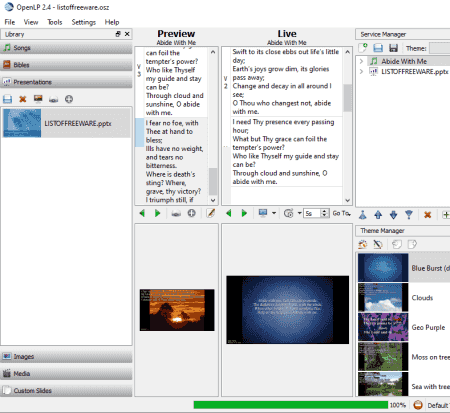Image resolution: width=450 pixels, height=413 pixels.
Task: Open the Settings menu
Action: click(83, 22)
